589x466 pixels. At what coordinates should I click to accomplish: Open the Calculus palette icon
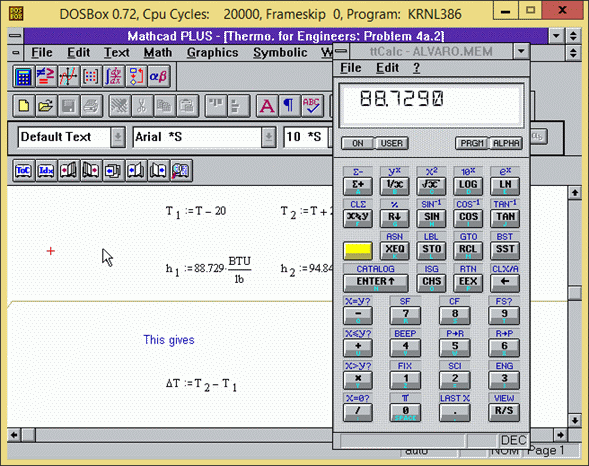click(x=113, y=77)
